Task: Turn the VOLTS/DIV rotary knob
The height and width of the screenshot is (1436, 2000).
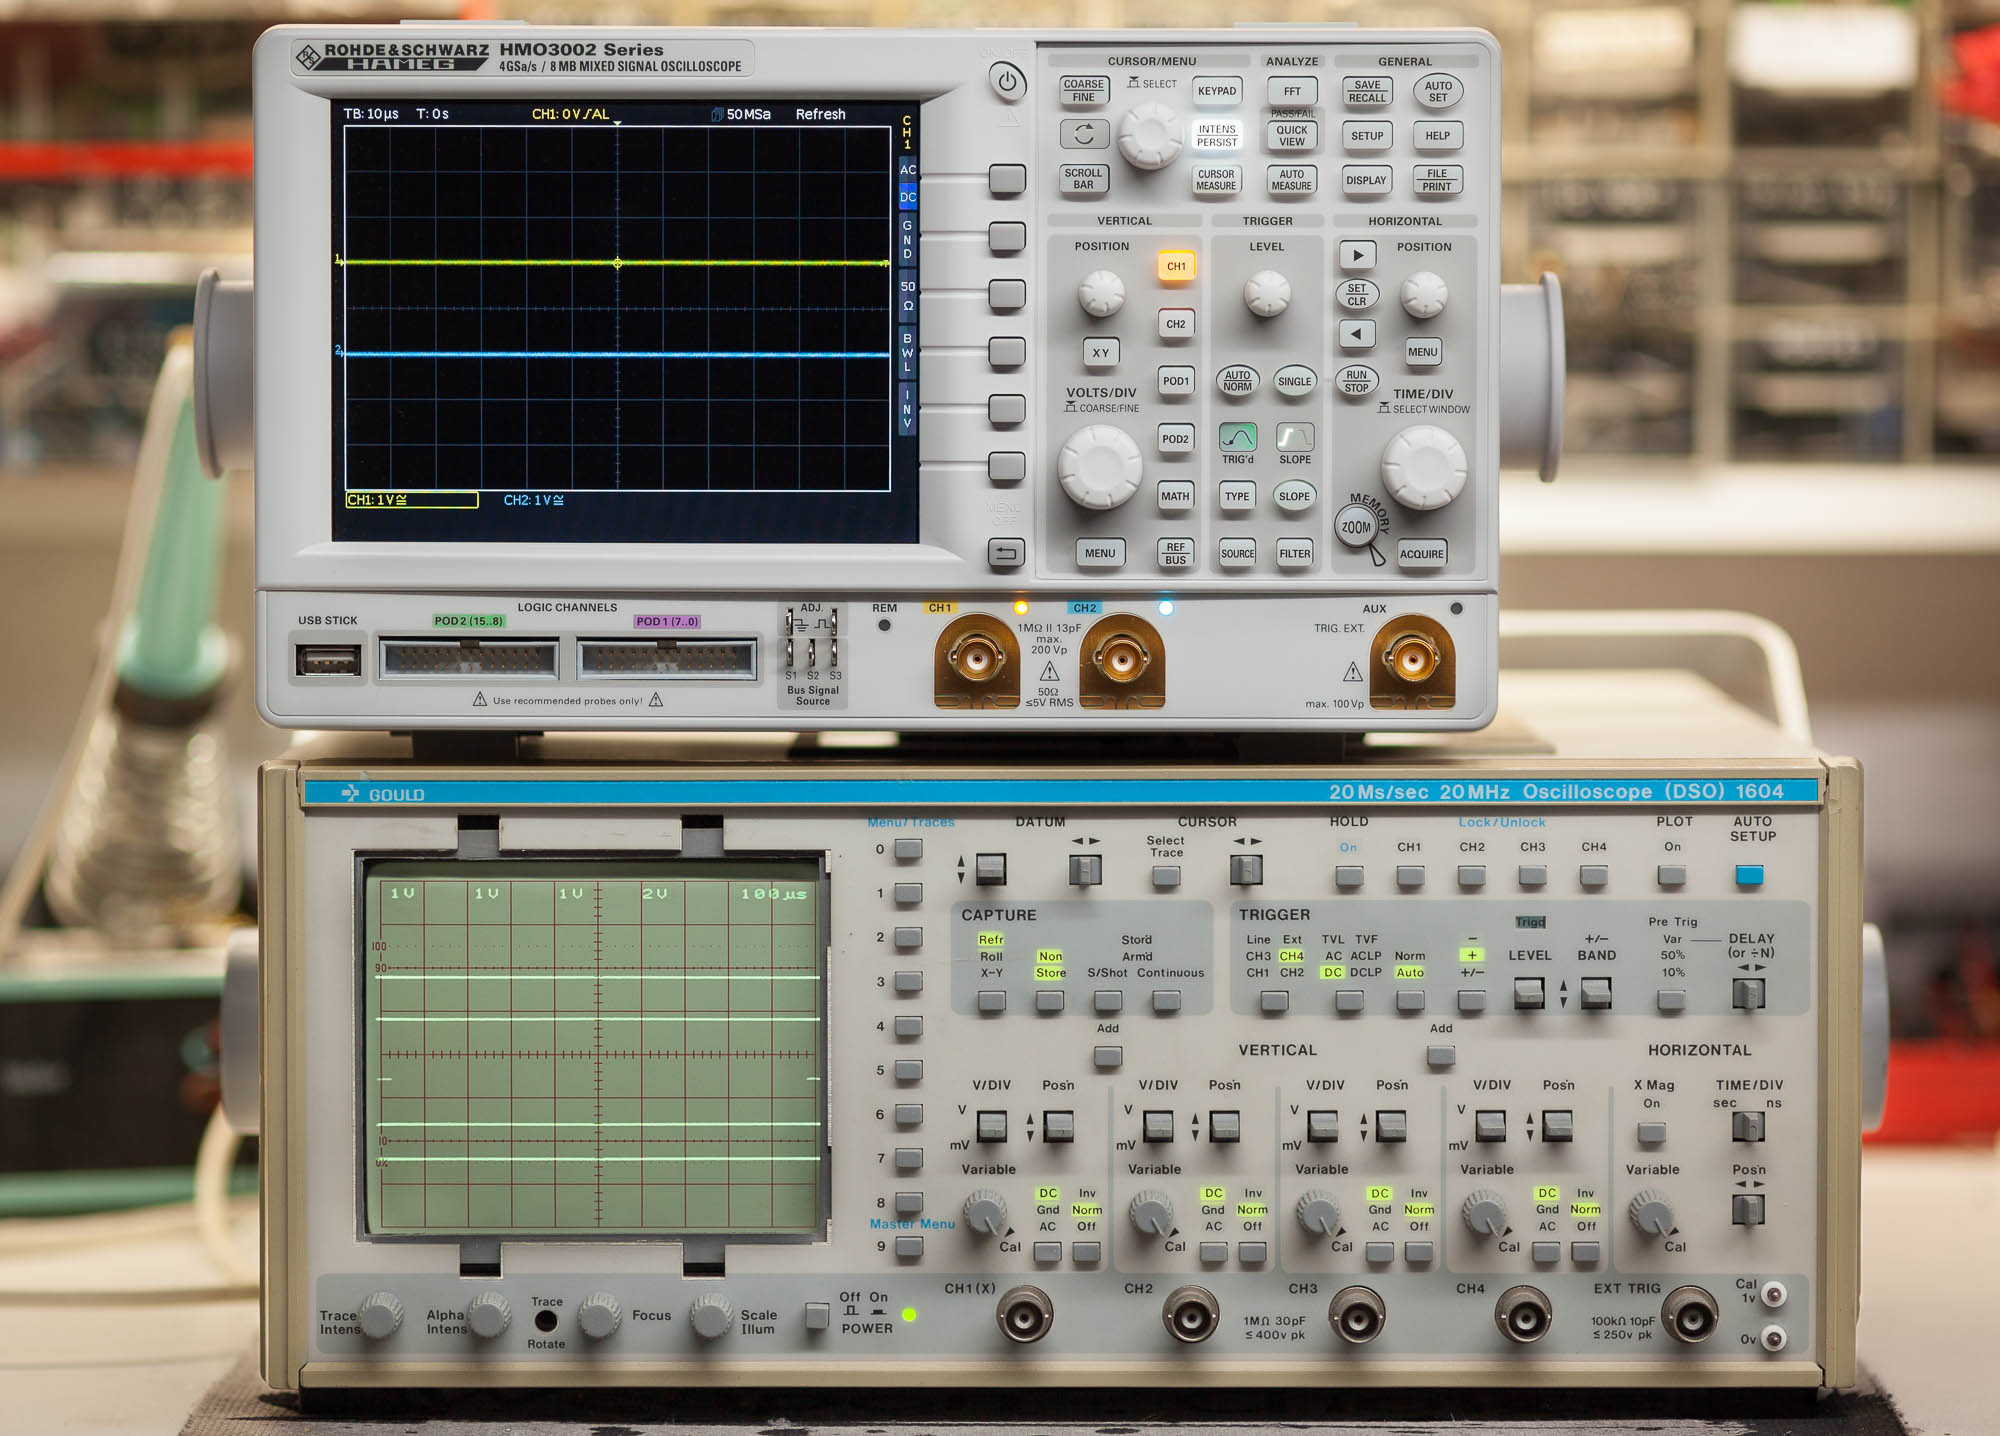Action: [x=1099, y=467]
